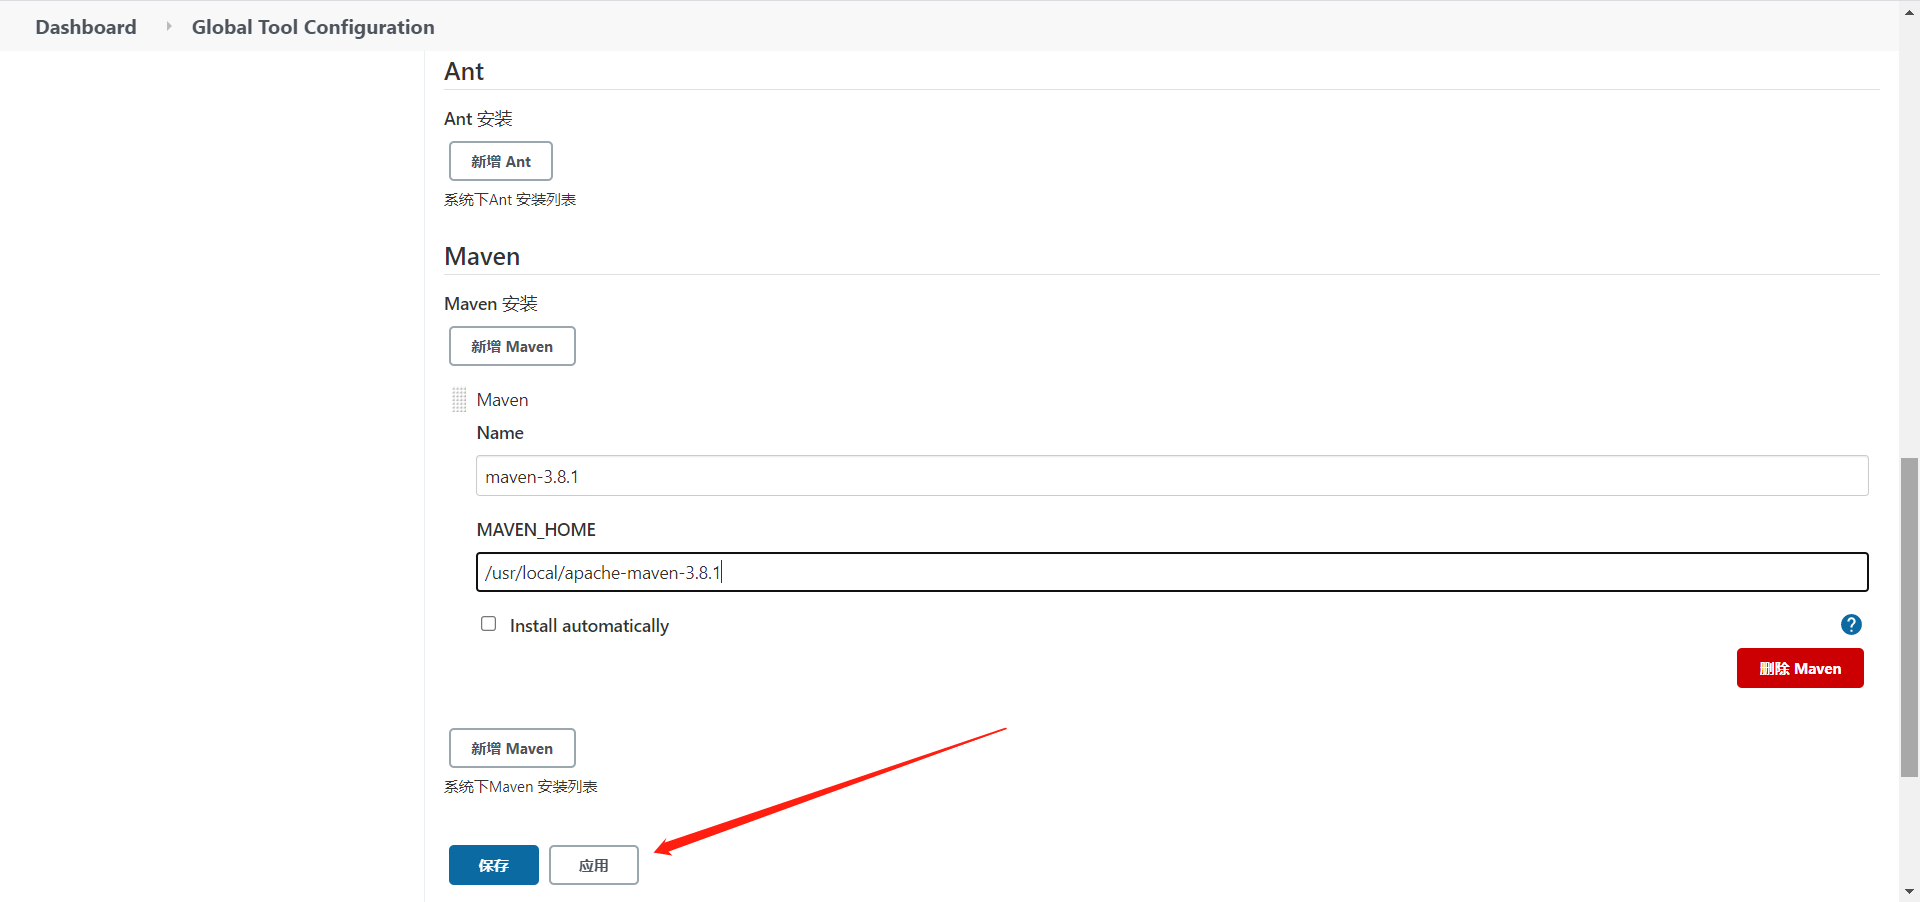Click the top 新增 Maven button

(x=512, y=346)
